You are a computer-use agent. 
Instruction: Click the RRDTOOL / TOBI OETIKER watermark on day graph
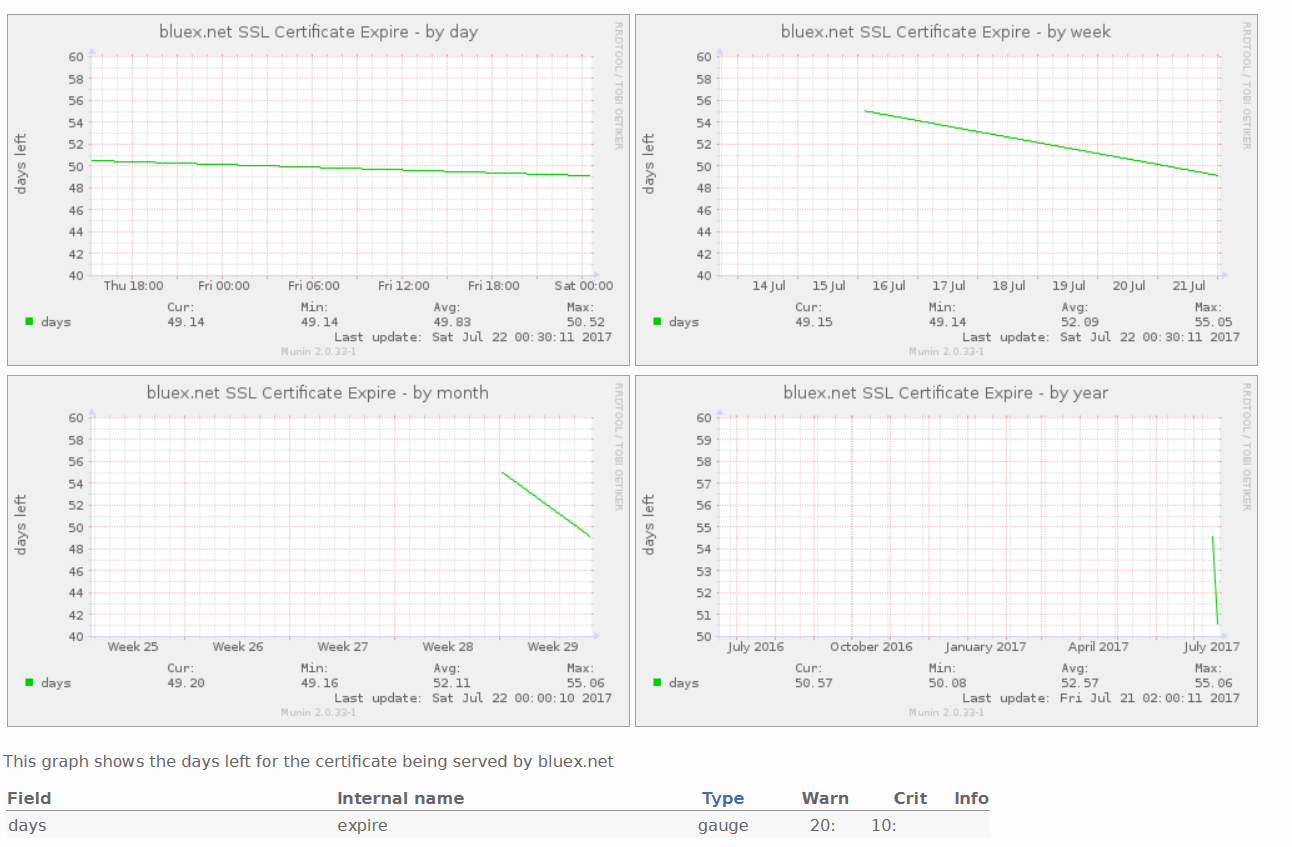click(618, 85)
